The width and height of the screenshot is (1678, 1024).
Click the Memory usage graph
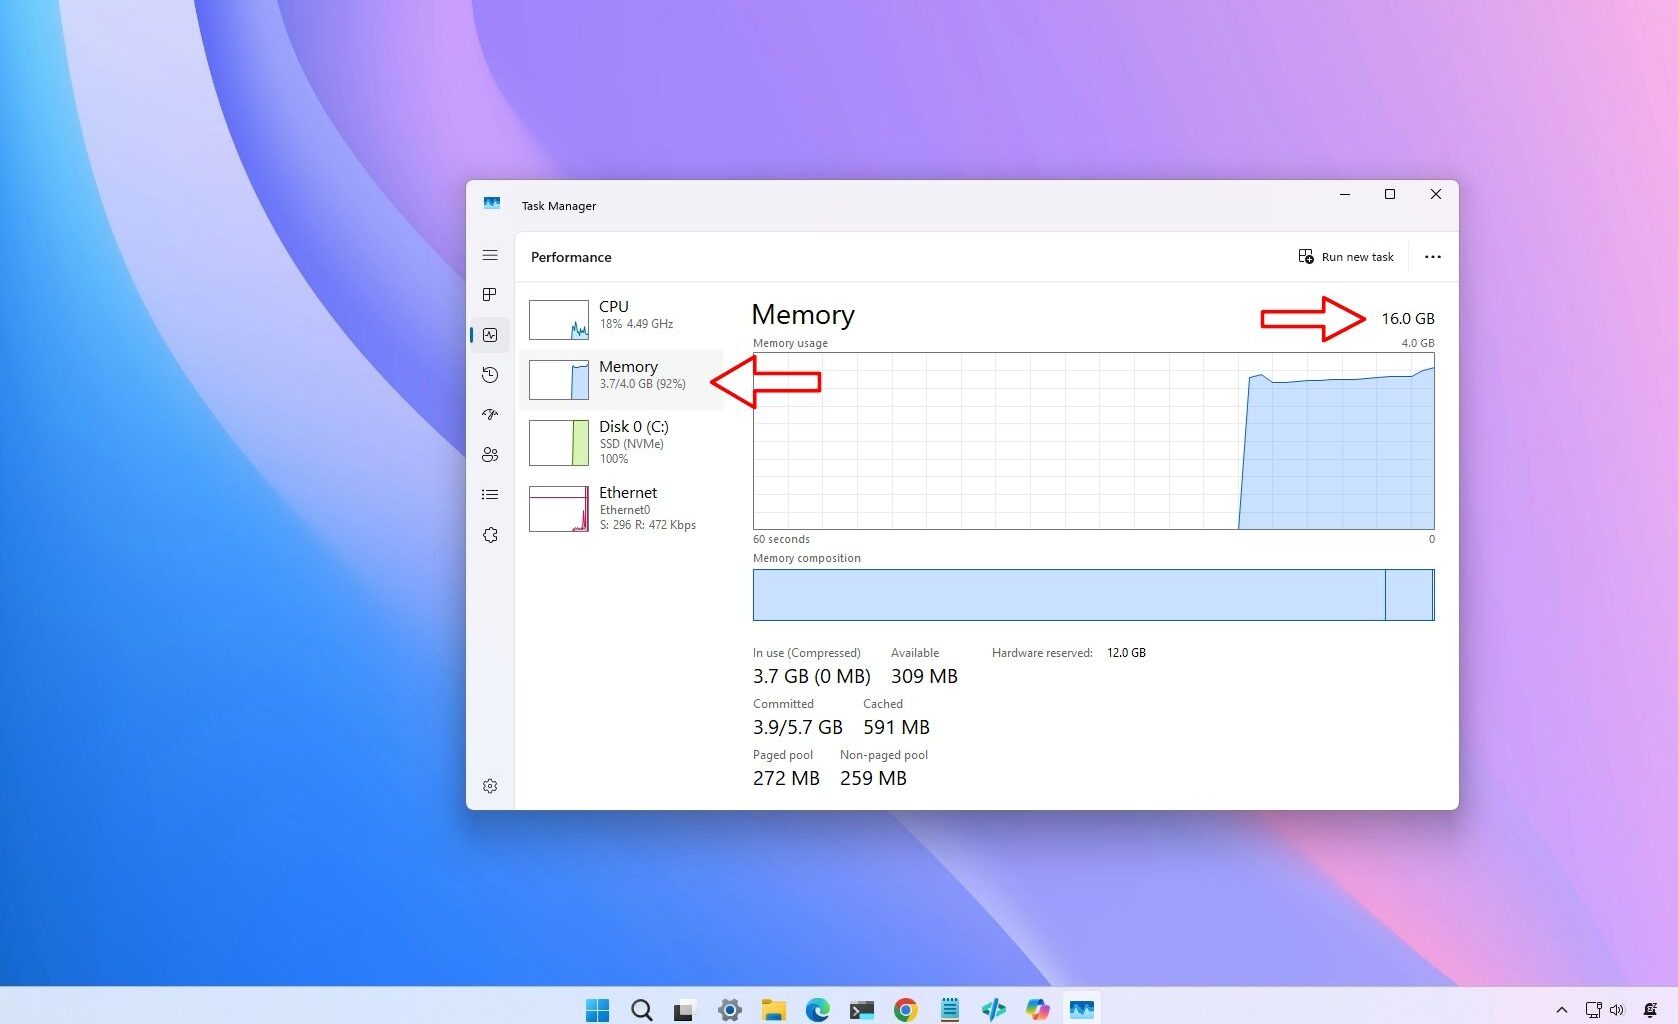pos(1093,441)
